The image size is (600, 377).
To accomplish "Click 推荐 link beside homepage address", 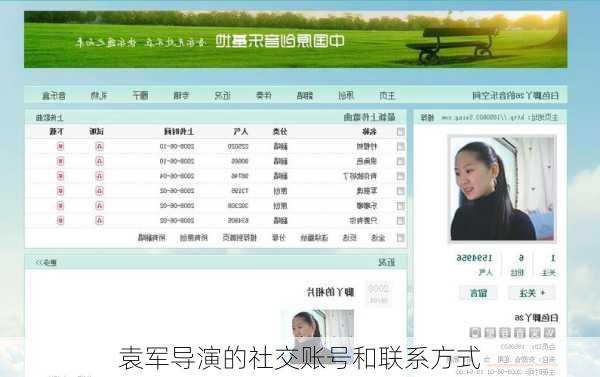I will (427, 118).
